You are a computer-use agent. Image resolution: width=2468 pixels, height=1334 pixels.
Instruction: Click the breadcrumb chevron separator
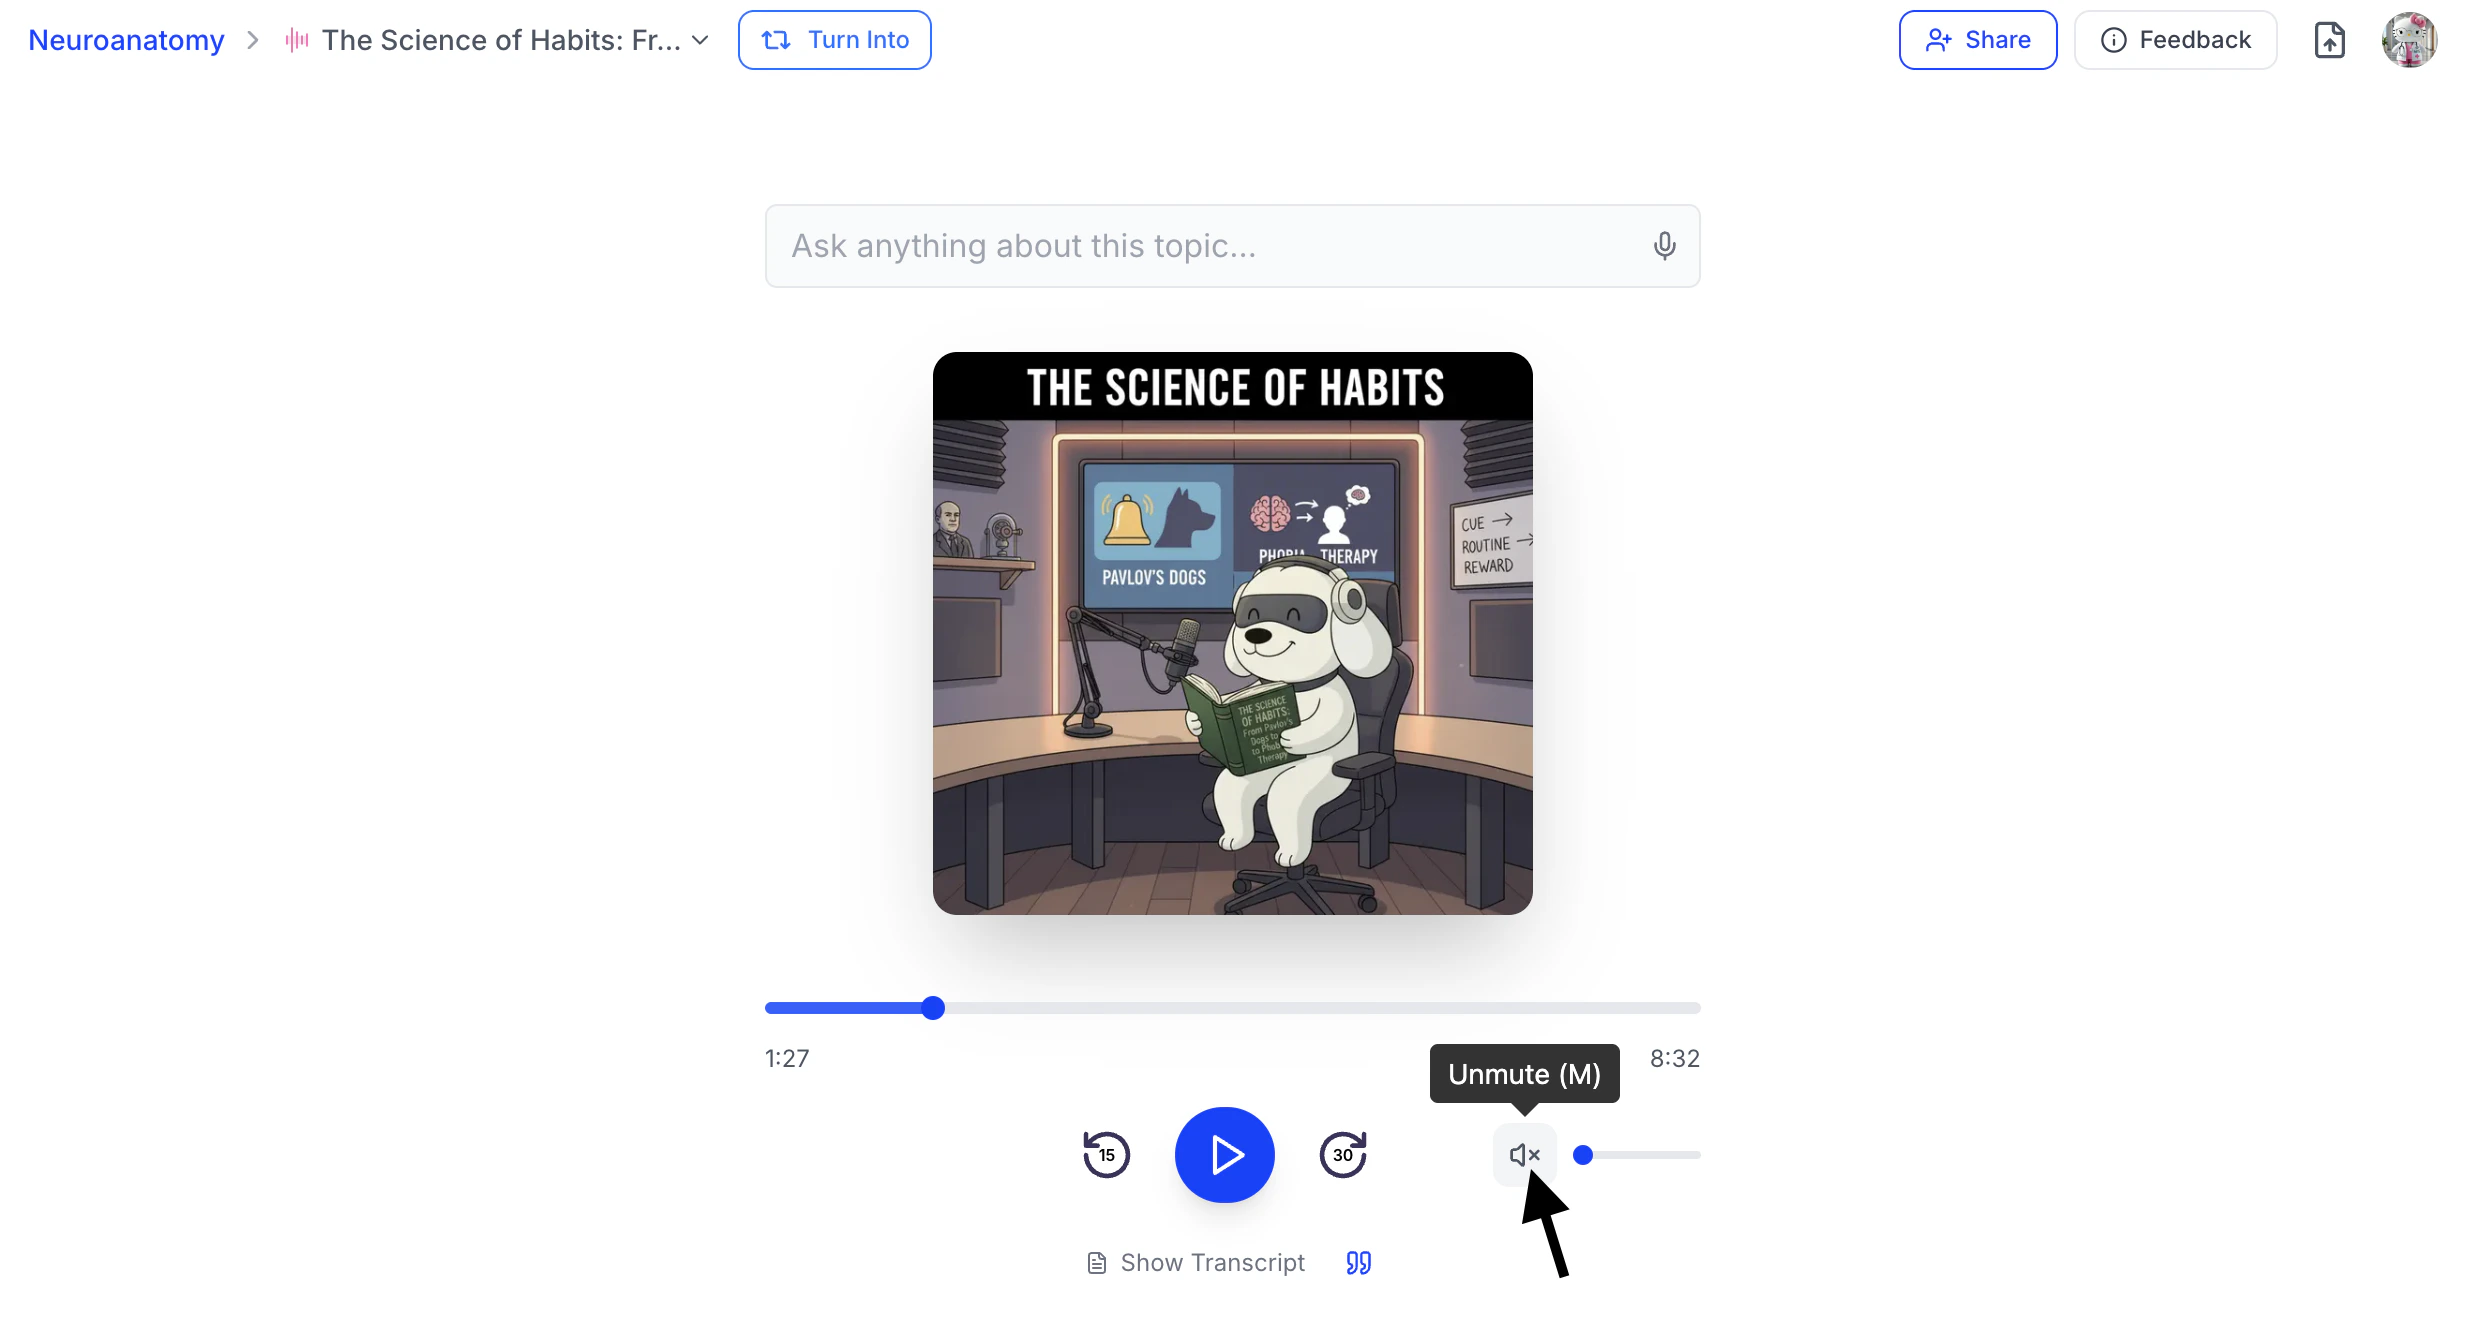click(x=253, y=40)
